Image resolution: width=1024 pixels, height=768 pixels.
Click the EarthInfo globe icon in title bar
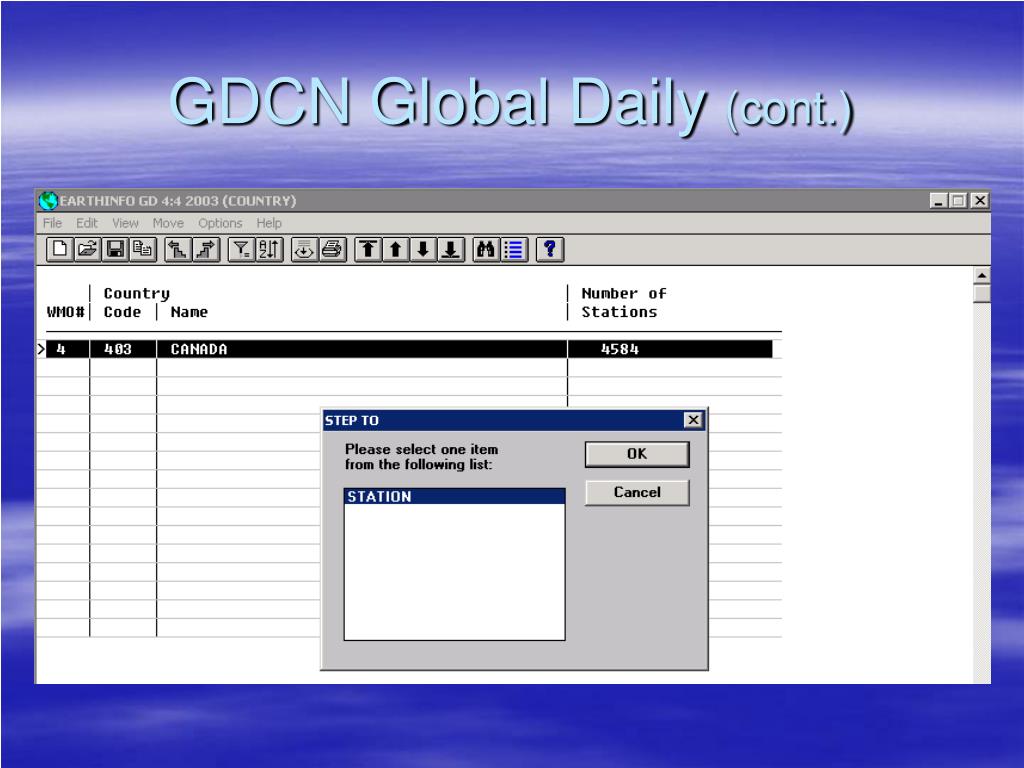48,200
